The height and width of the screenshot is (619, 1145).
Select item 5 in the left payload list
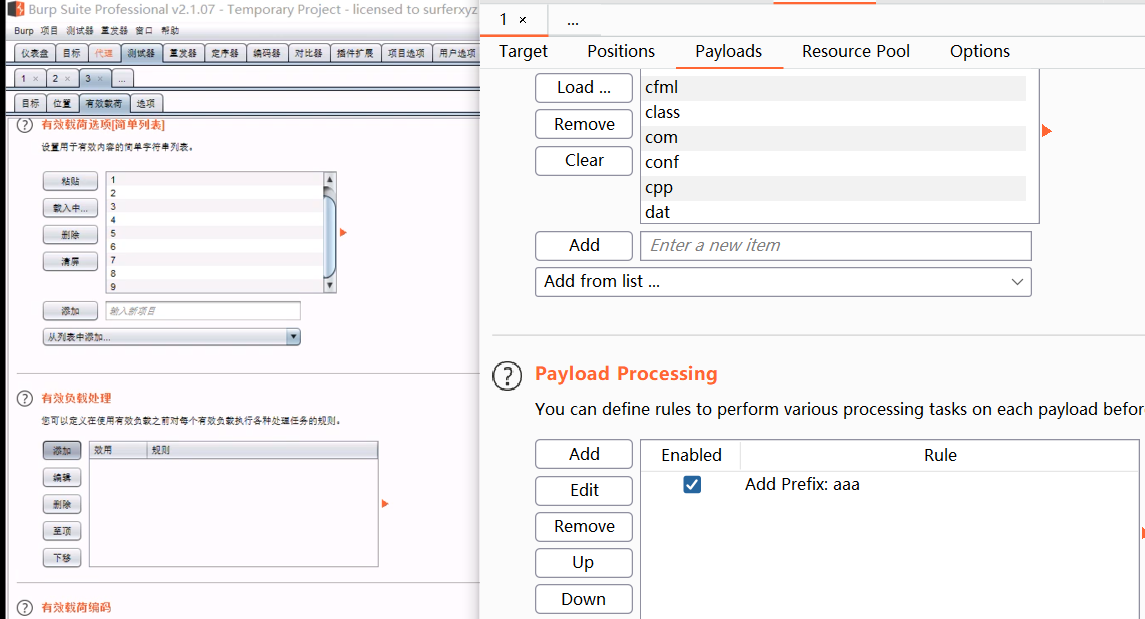point(215,233)
